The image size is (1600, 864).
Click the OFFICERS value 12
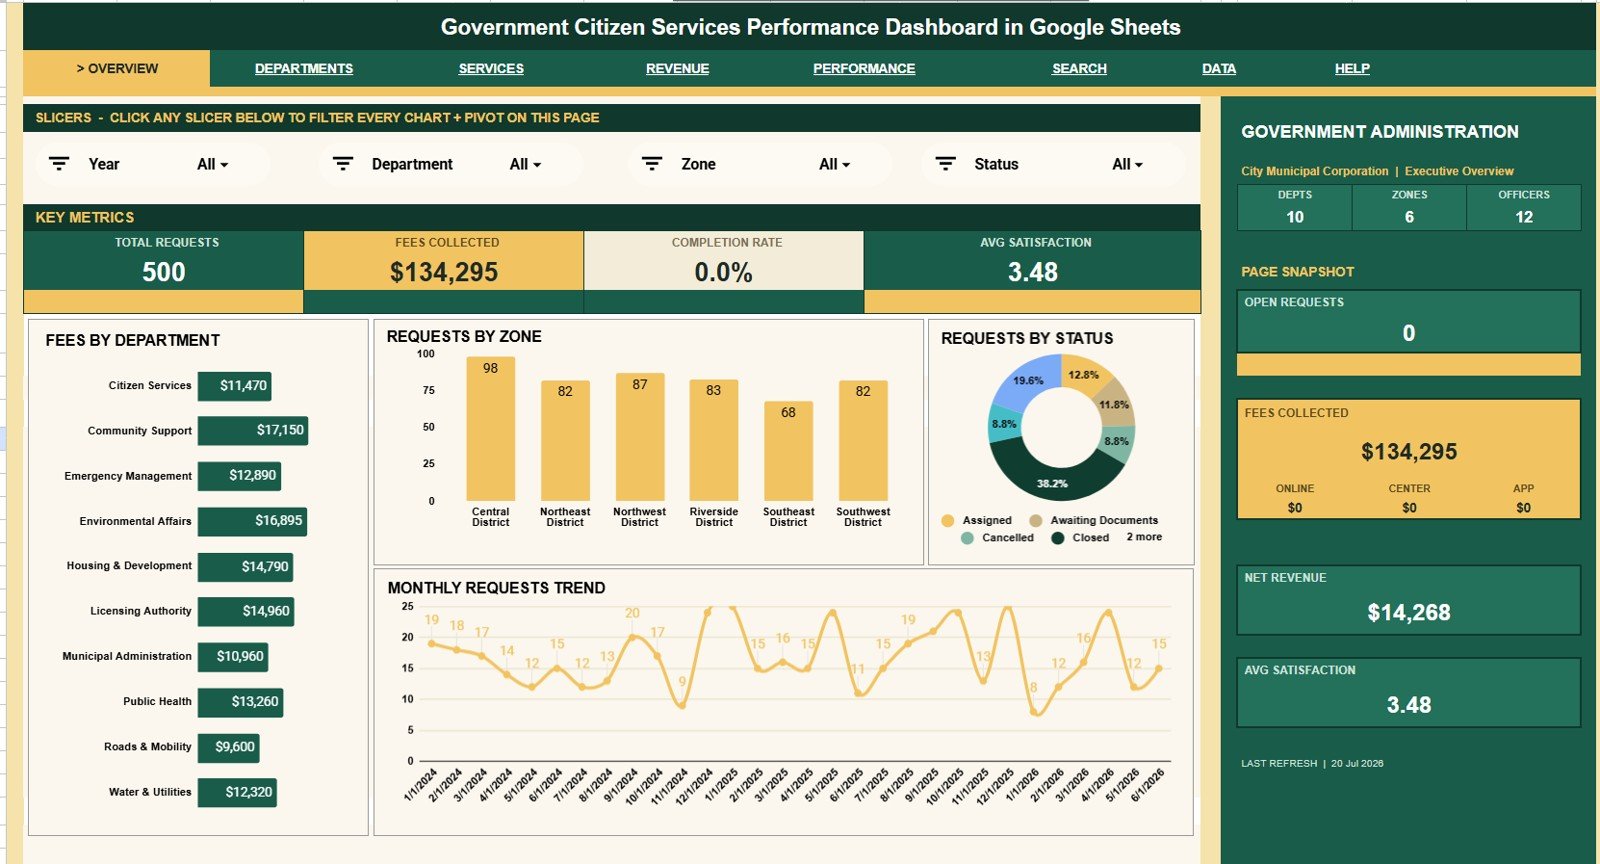click(1524, 217)
